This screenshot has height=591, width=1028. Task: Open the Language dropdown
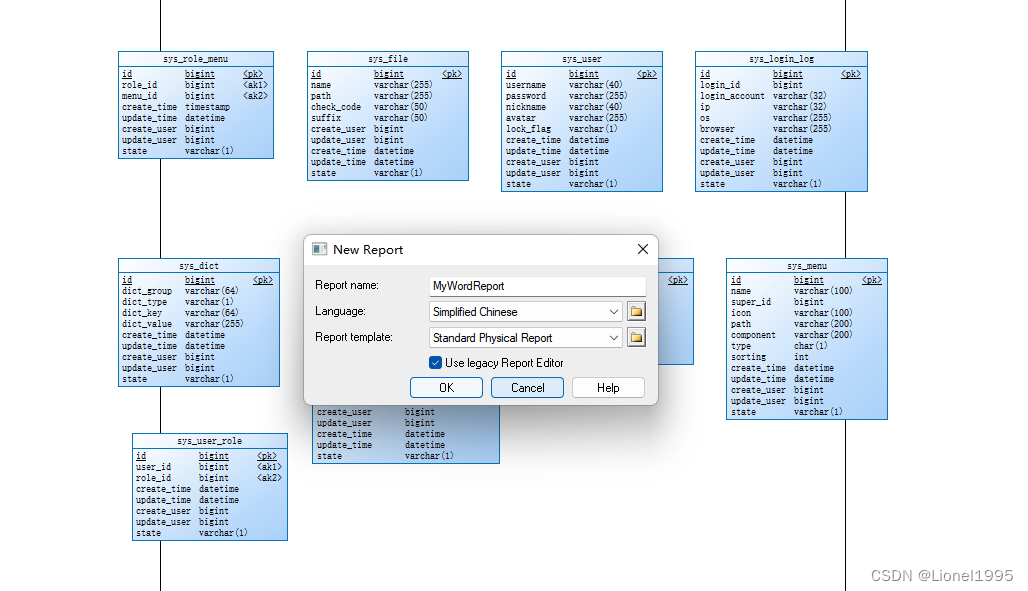tap(614, 312)
